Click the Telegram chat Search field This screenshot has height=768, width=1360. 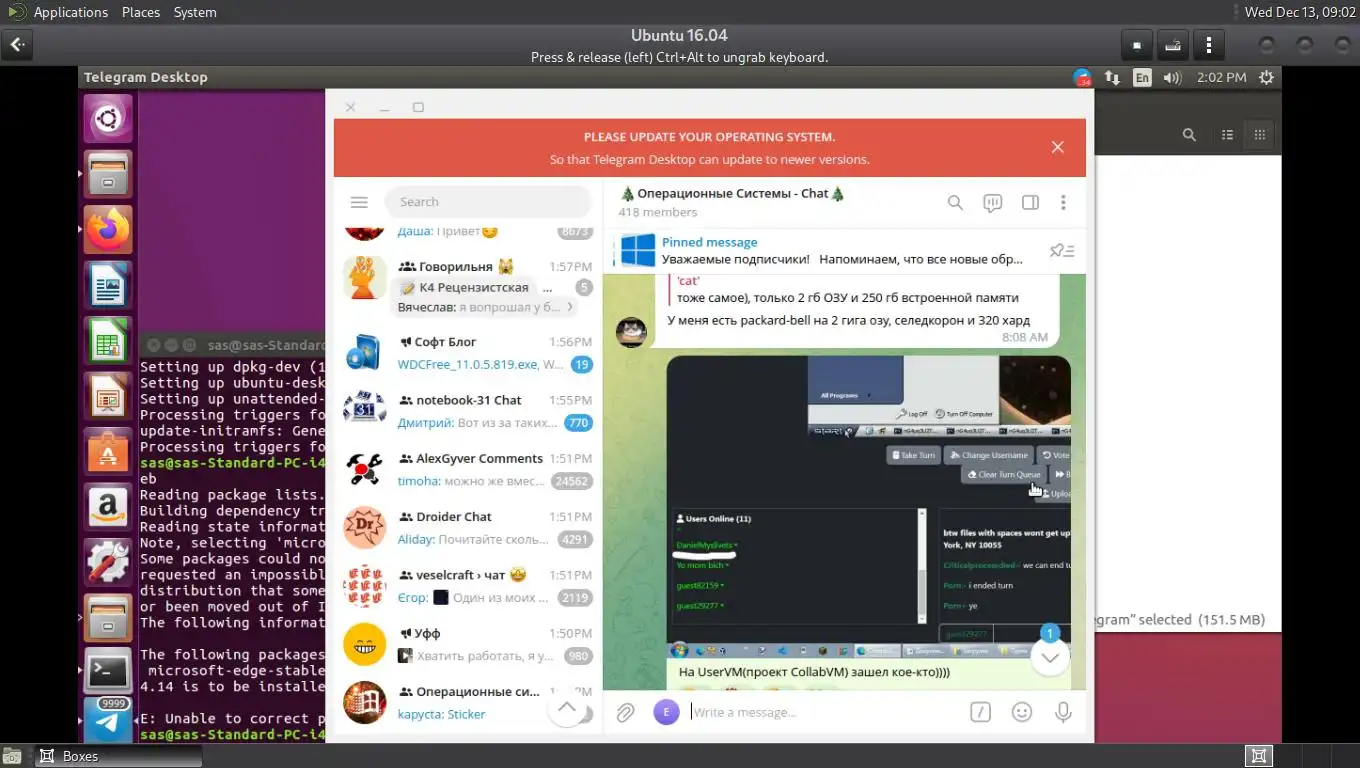click(x=488, y=202)
